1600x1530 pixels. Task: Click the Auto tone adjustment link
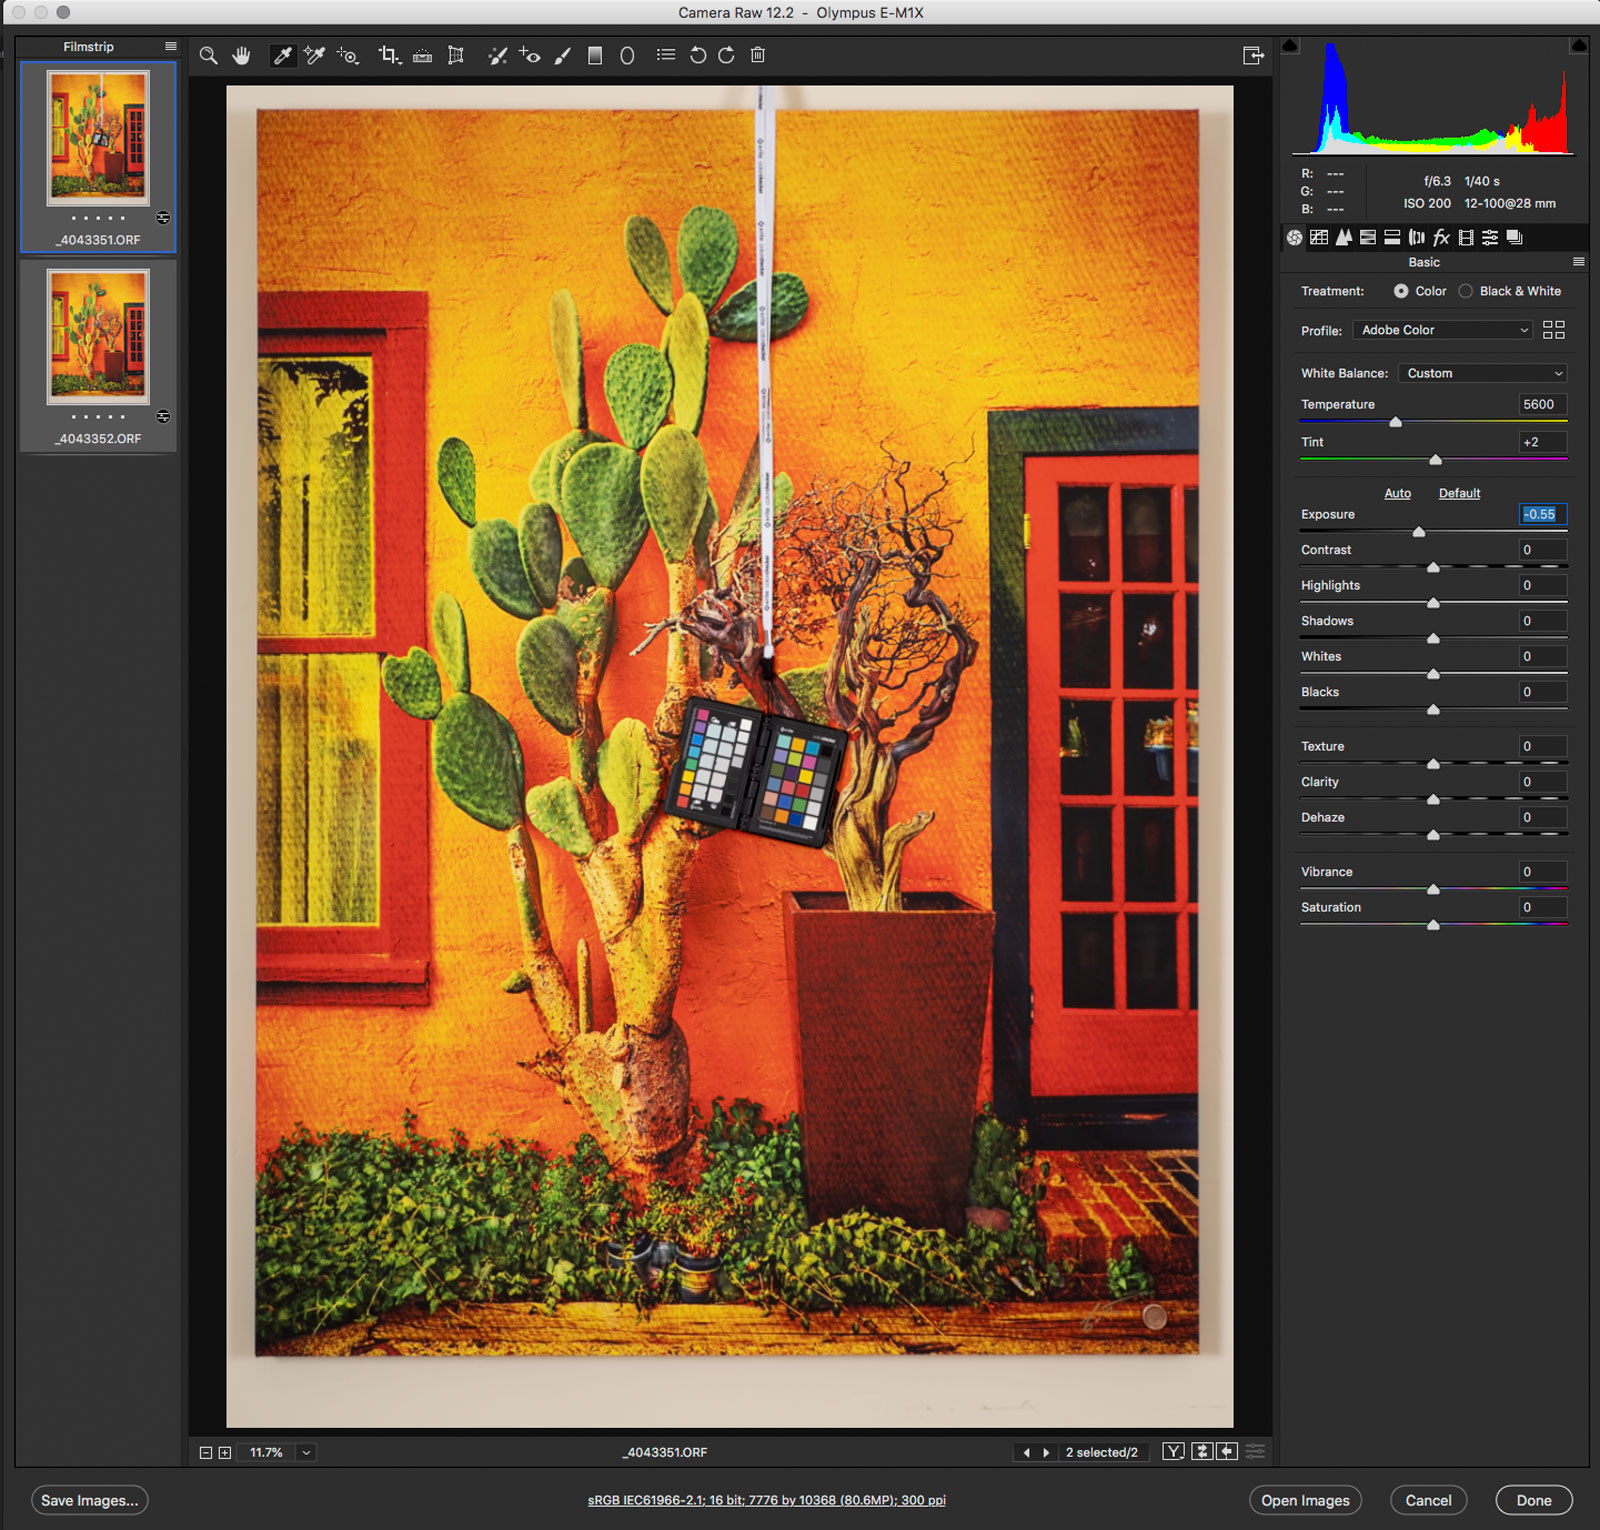pyautogui.click(x=1397, y=493)
